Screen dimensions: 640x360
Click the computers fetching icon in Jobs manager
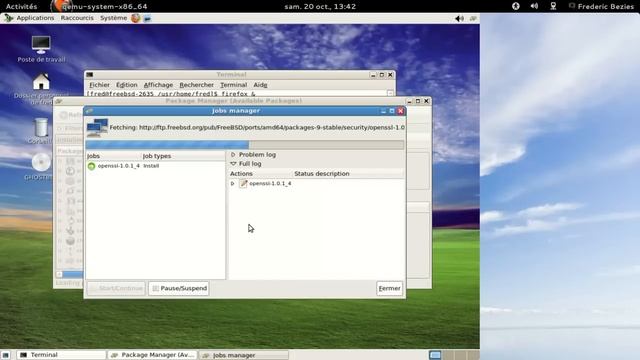coord(97,127)
